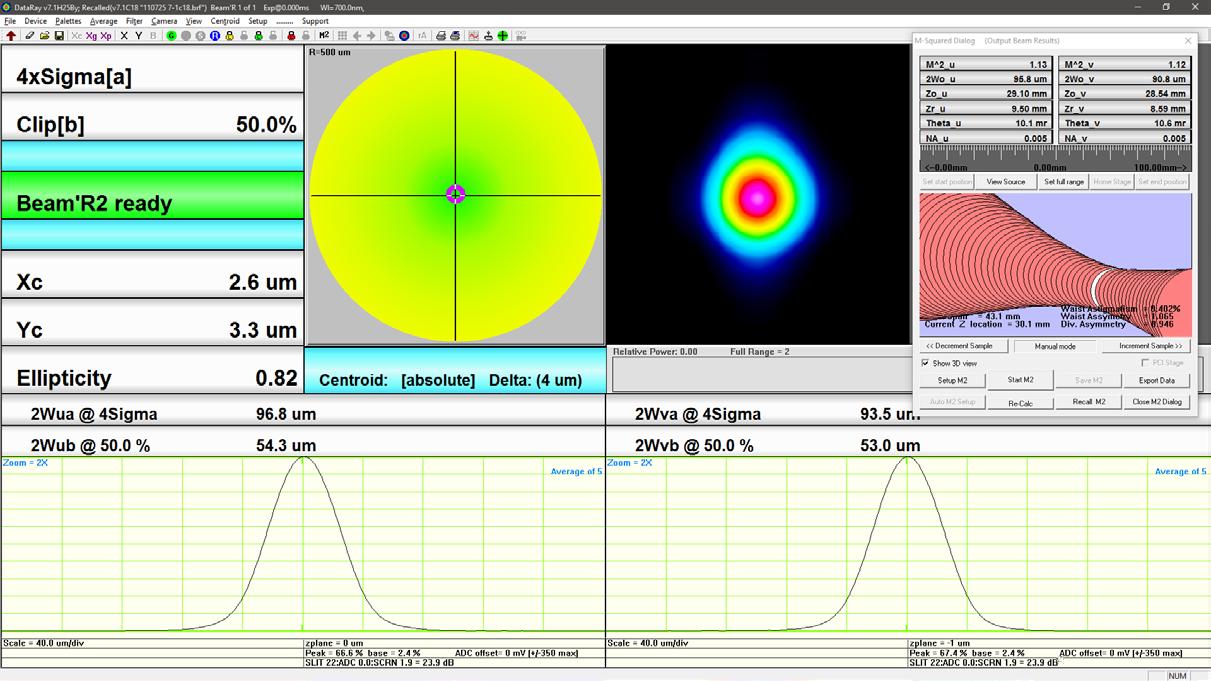Click the printer icon in the toolbar
The width and height of the screenshot is (1211, 681).
440,36
